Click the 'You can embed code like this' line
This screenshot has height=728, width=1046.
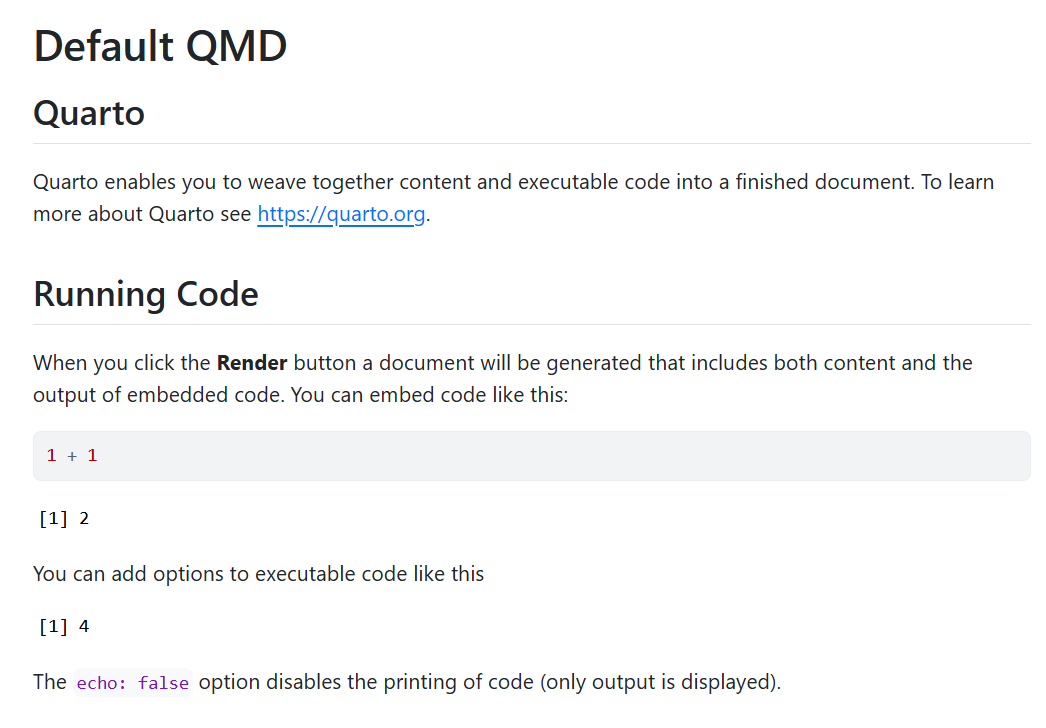430,395
